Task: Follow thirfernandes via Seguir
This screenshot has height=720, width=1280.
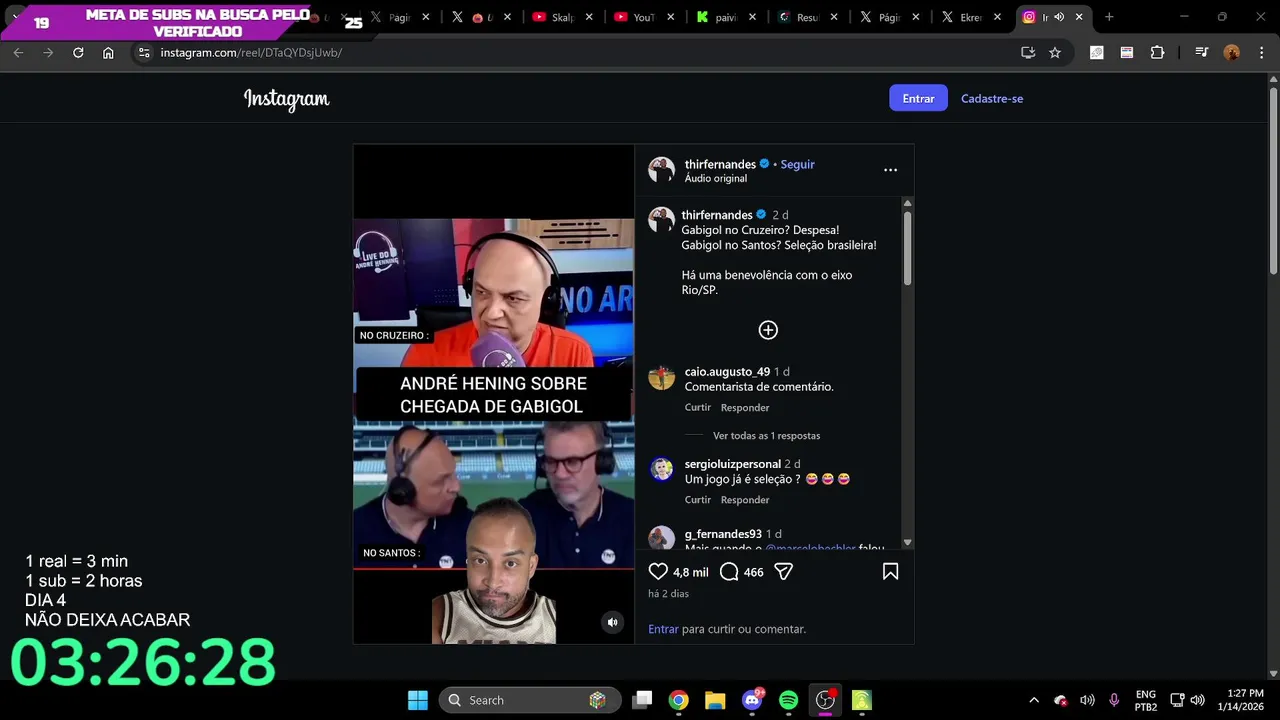Action: 797,164
